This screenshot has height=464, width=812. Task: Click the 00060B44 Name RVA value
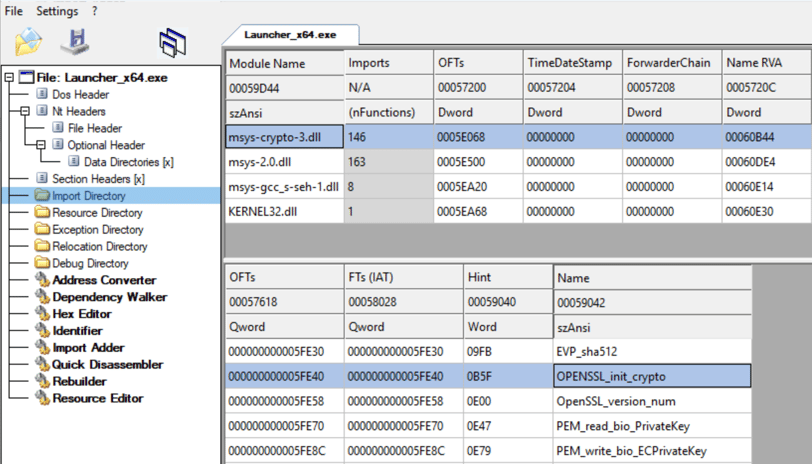pyautogui.click(x=749, y=137)
